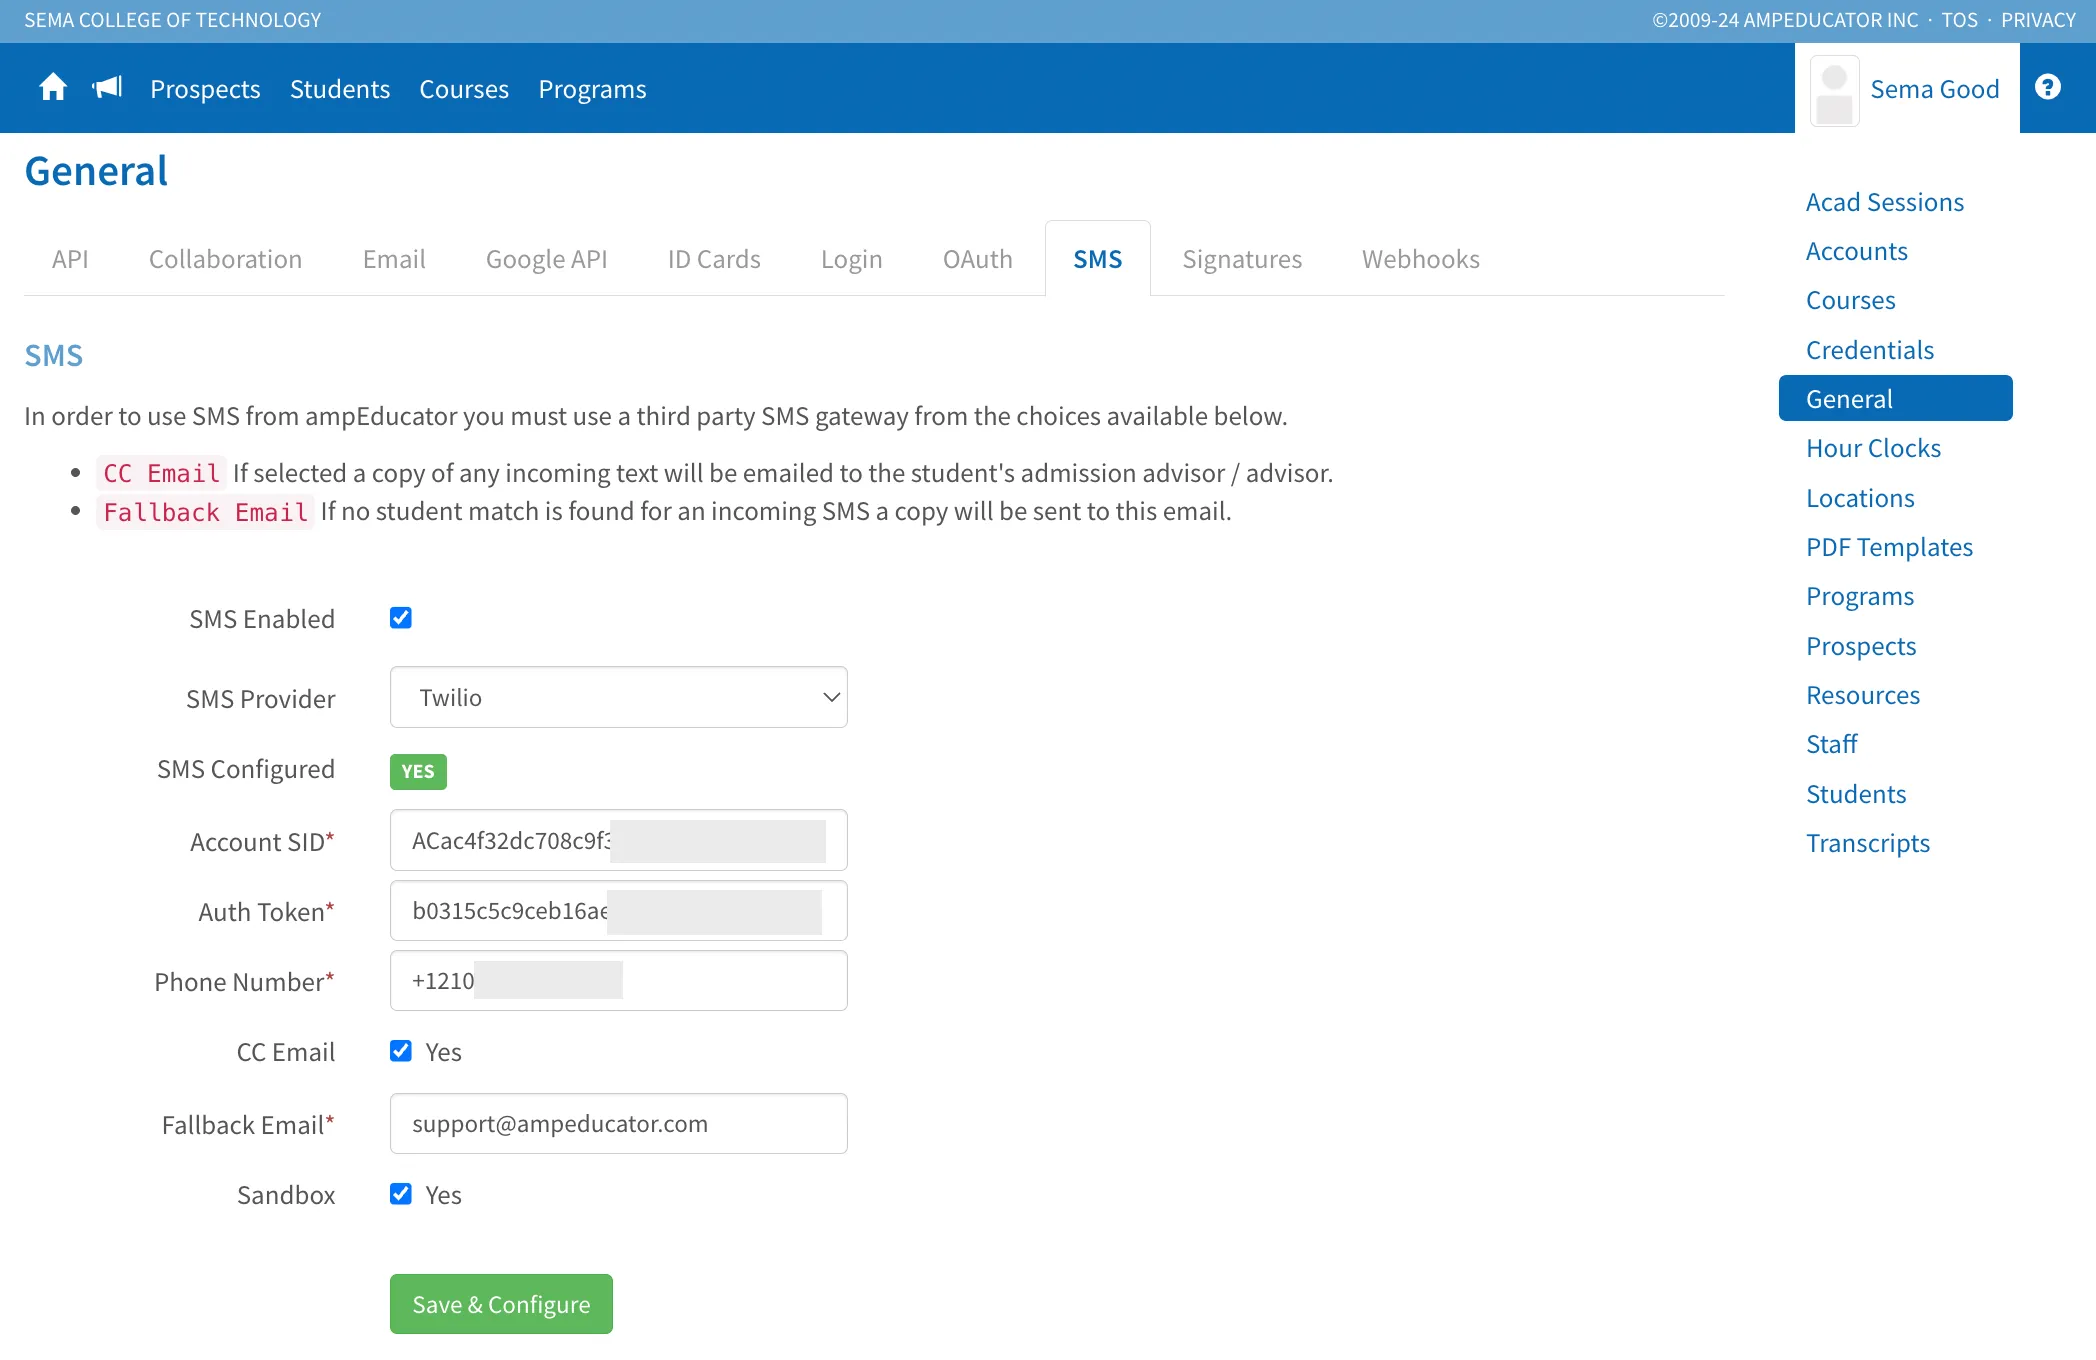The image size is (2096, 1360).
Task: Open the announcements megaphone icon
Action: 107,88
